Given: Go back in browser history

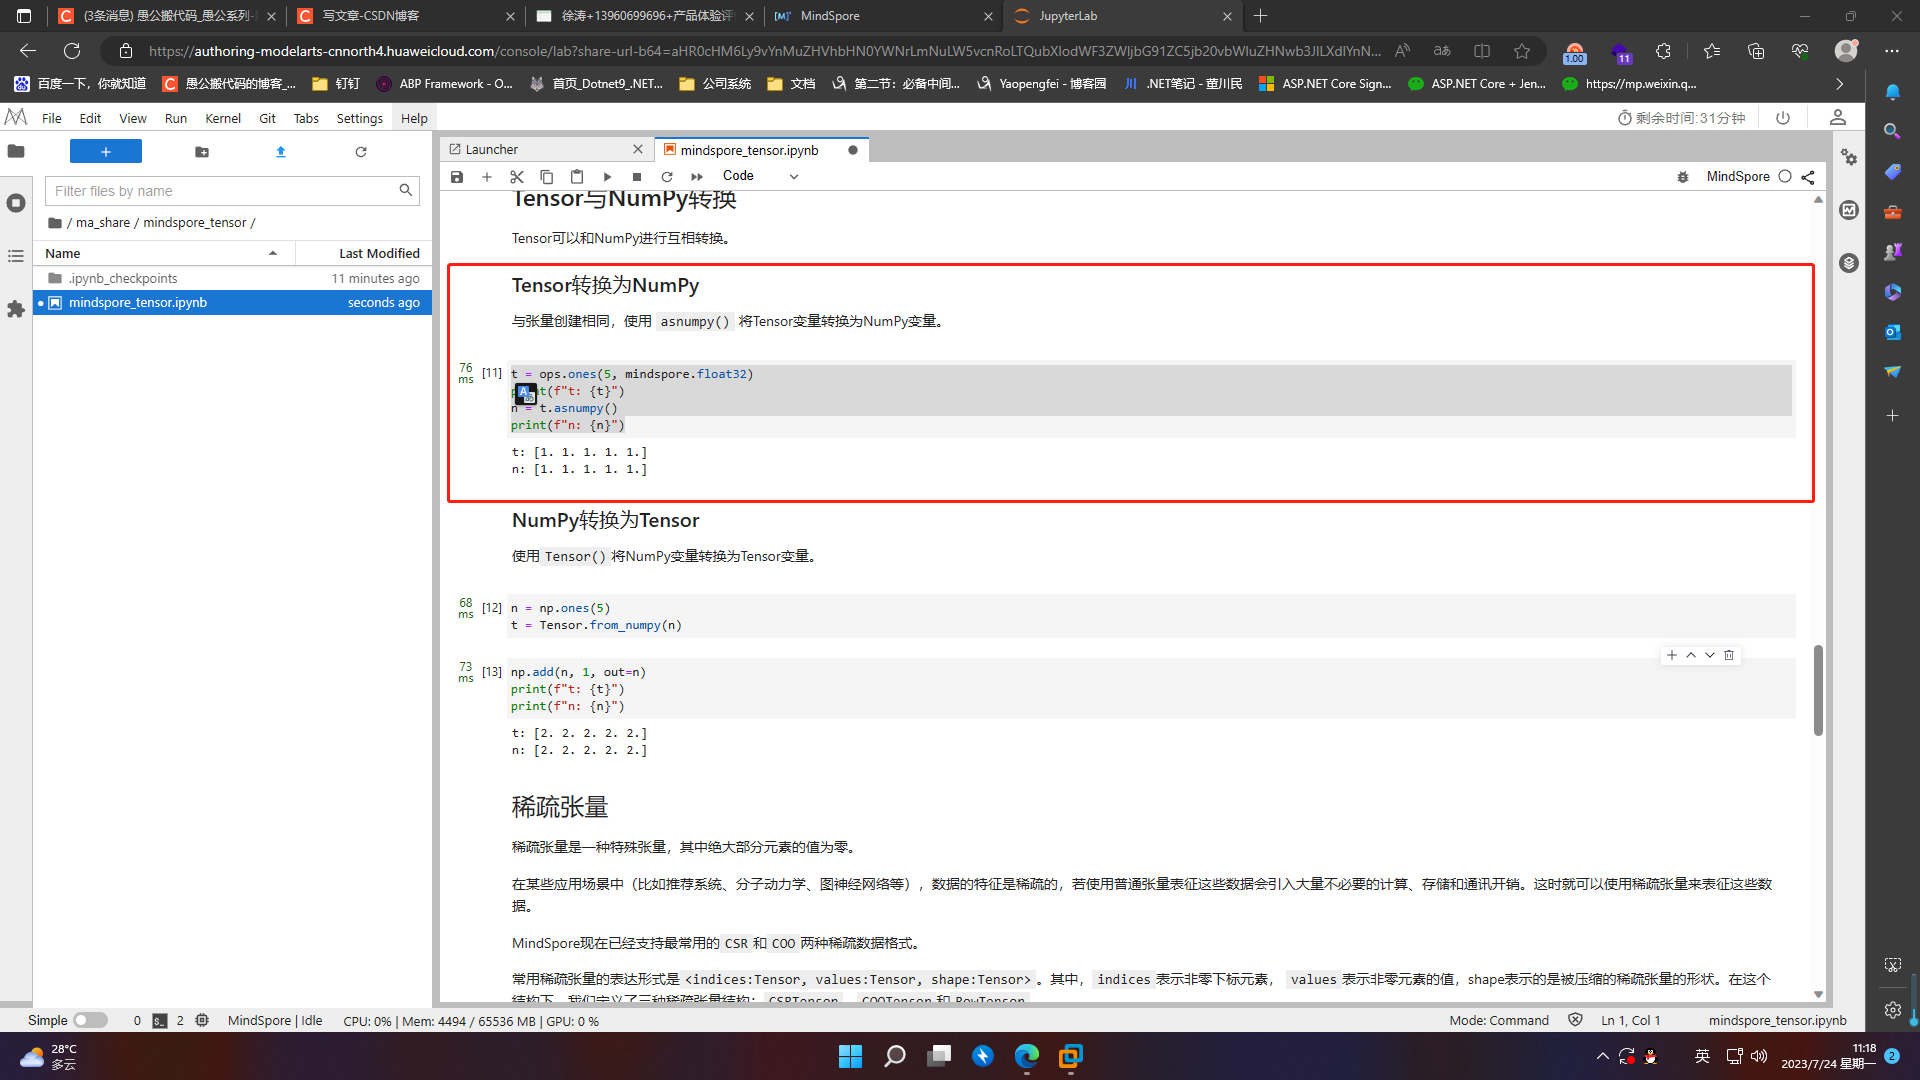Looking at the screenshot, I should tap(28, 51).
